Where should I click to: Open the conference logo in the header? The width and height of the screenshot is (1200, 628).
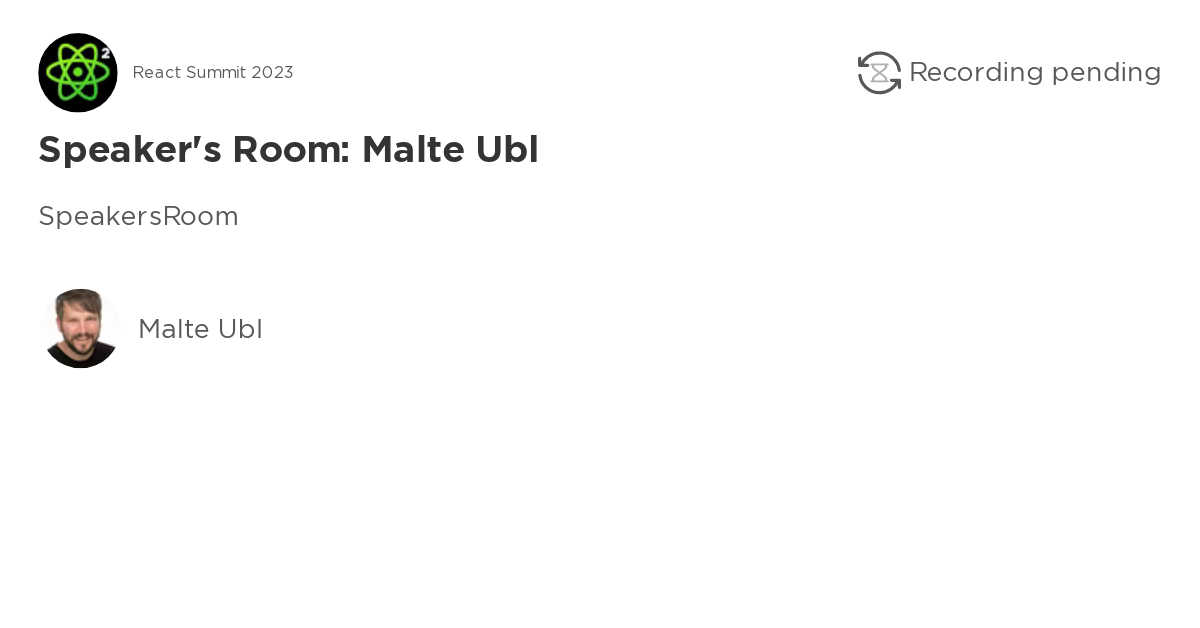pos(78,72)
